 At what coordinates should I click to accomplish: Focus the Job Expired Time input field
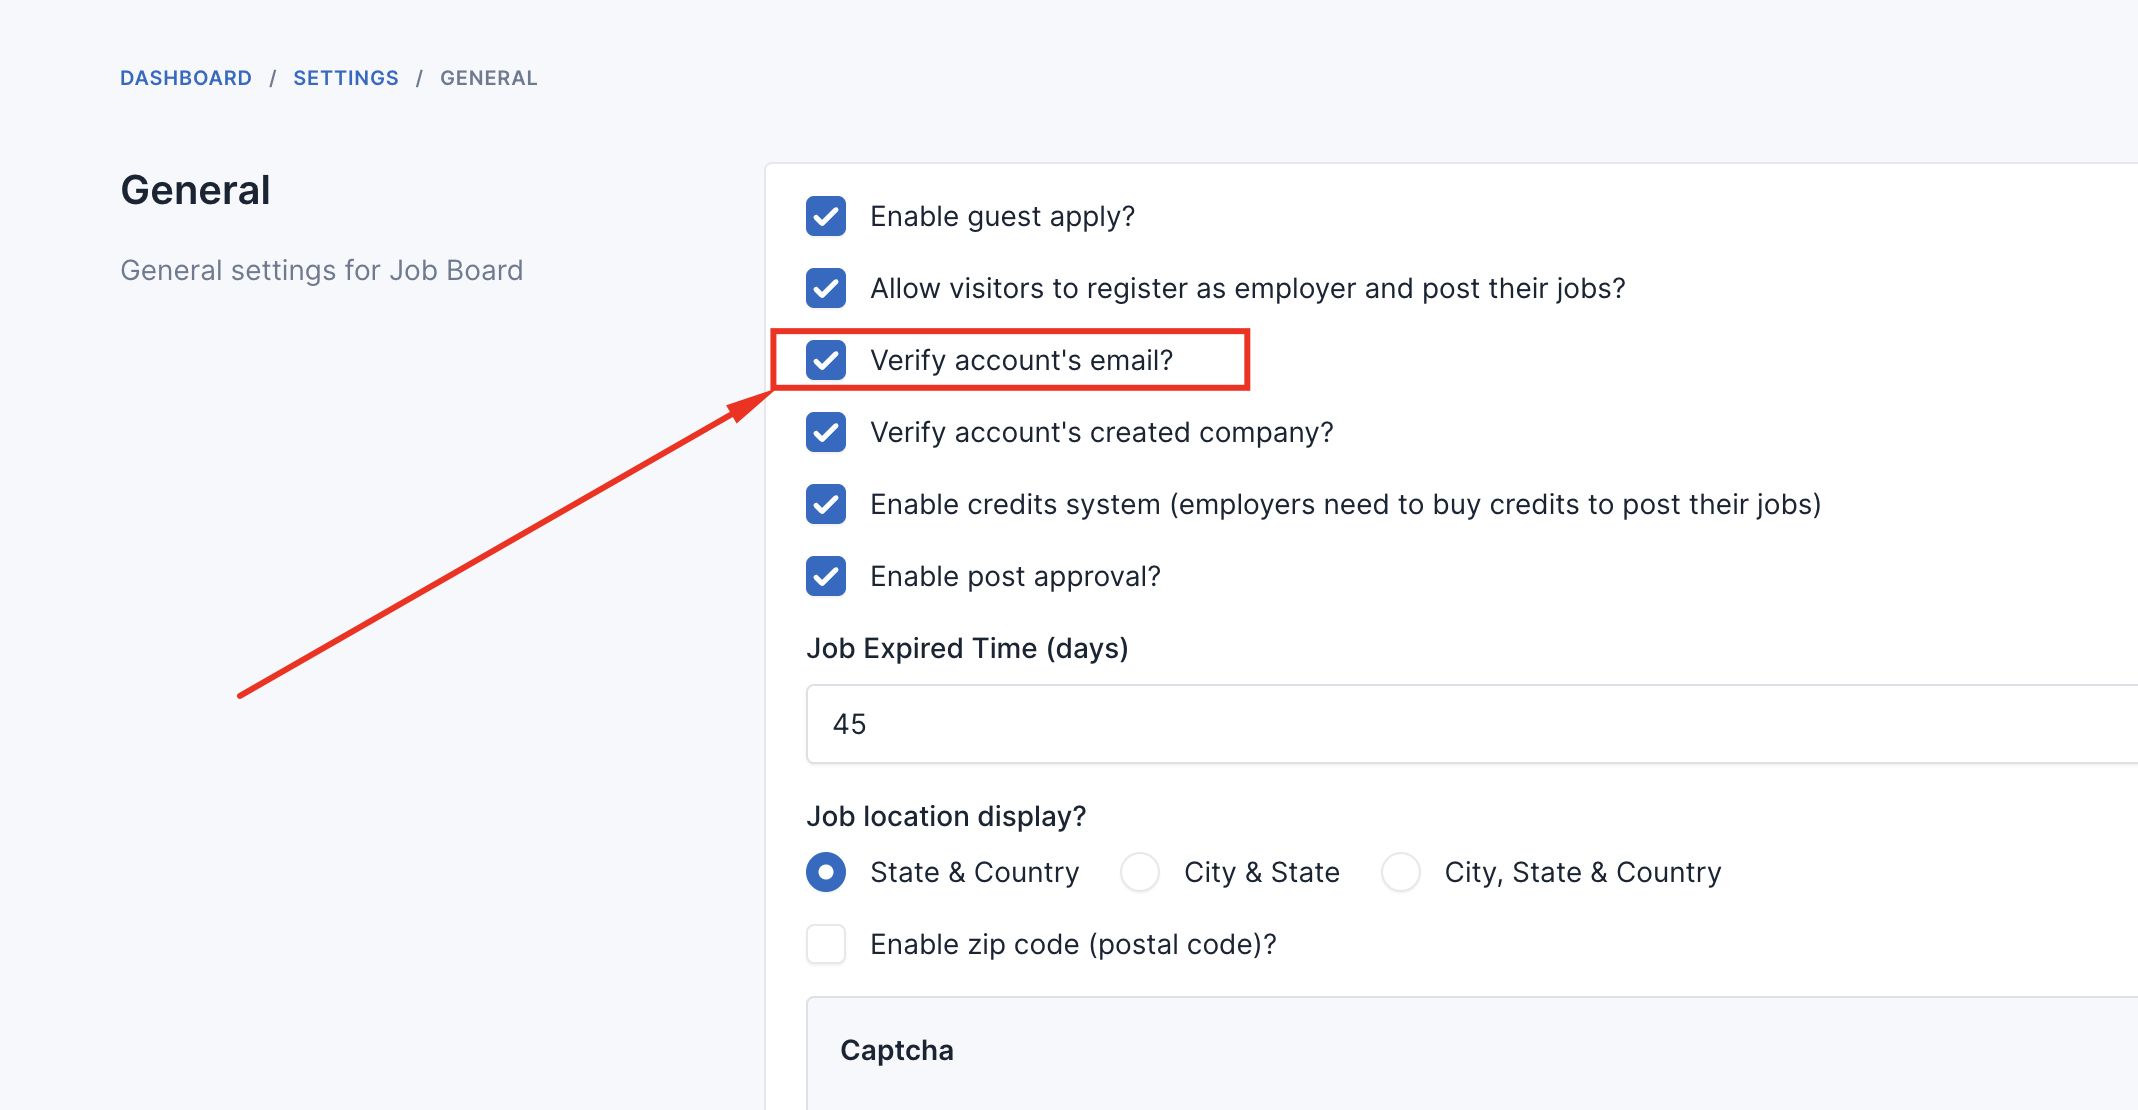pyautogui.click(x=1472, y=724)
